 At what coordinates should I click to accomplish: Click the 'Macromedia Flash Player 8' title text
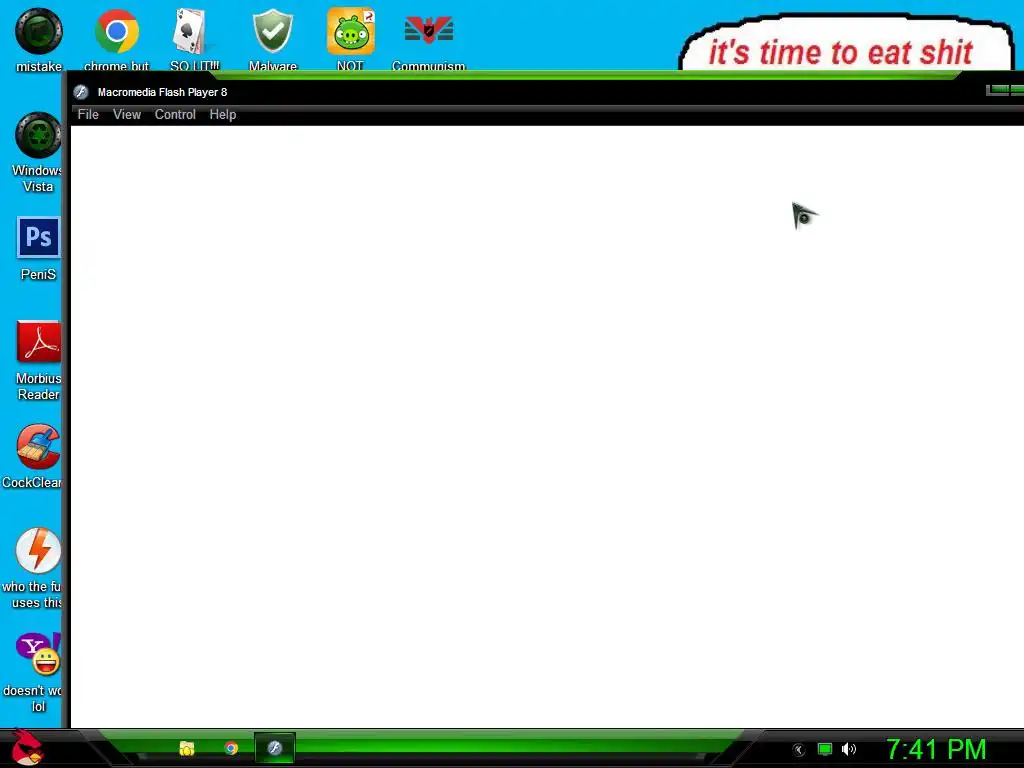[x=163, y=92]
